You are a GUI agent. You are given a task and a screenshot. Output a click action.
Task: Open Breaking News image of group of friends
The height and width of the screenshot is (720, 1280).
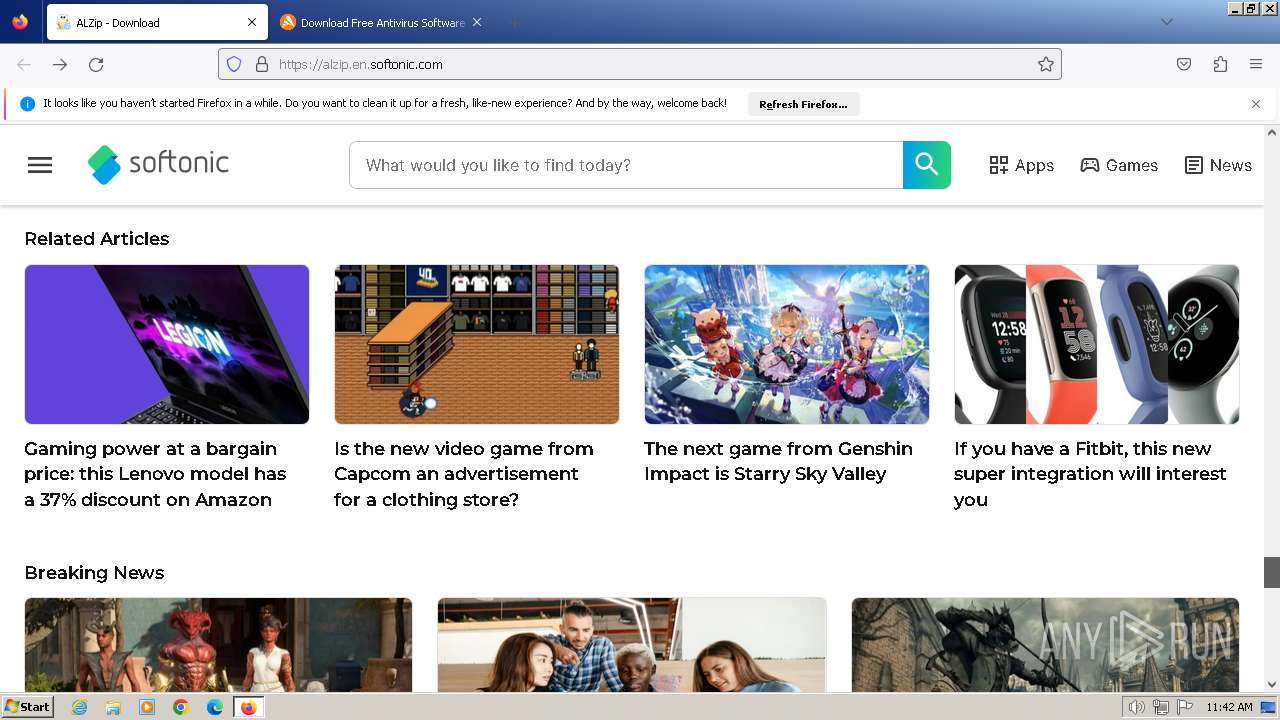point(632,645)
